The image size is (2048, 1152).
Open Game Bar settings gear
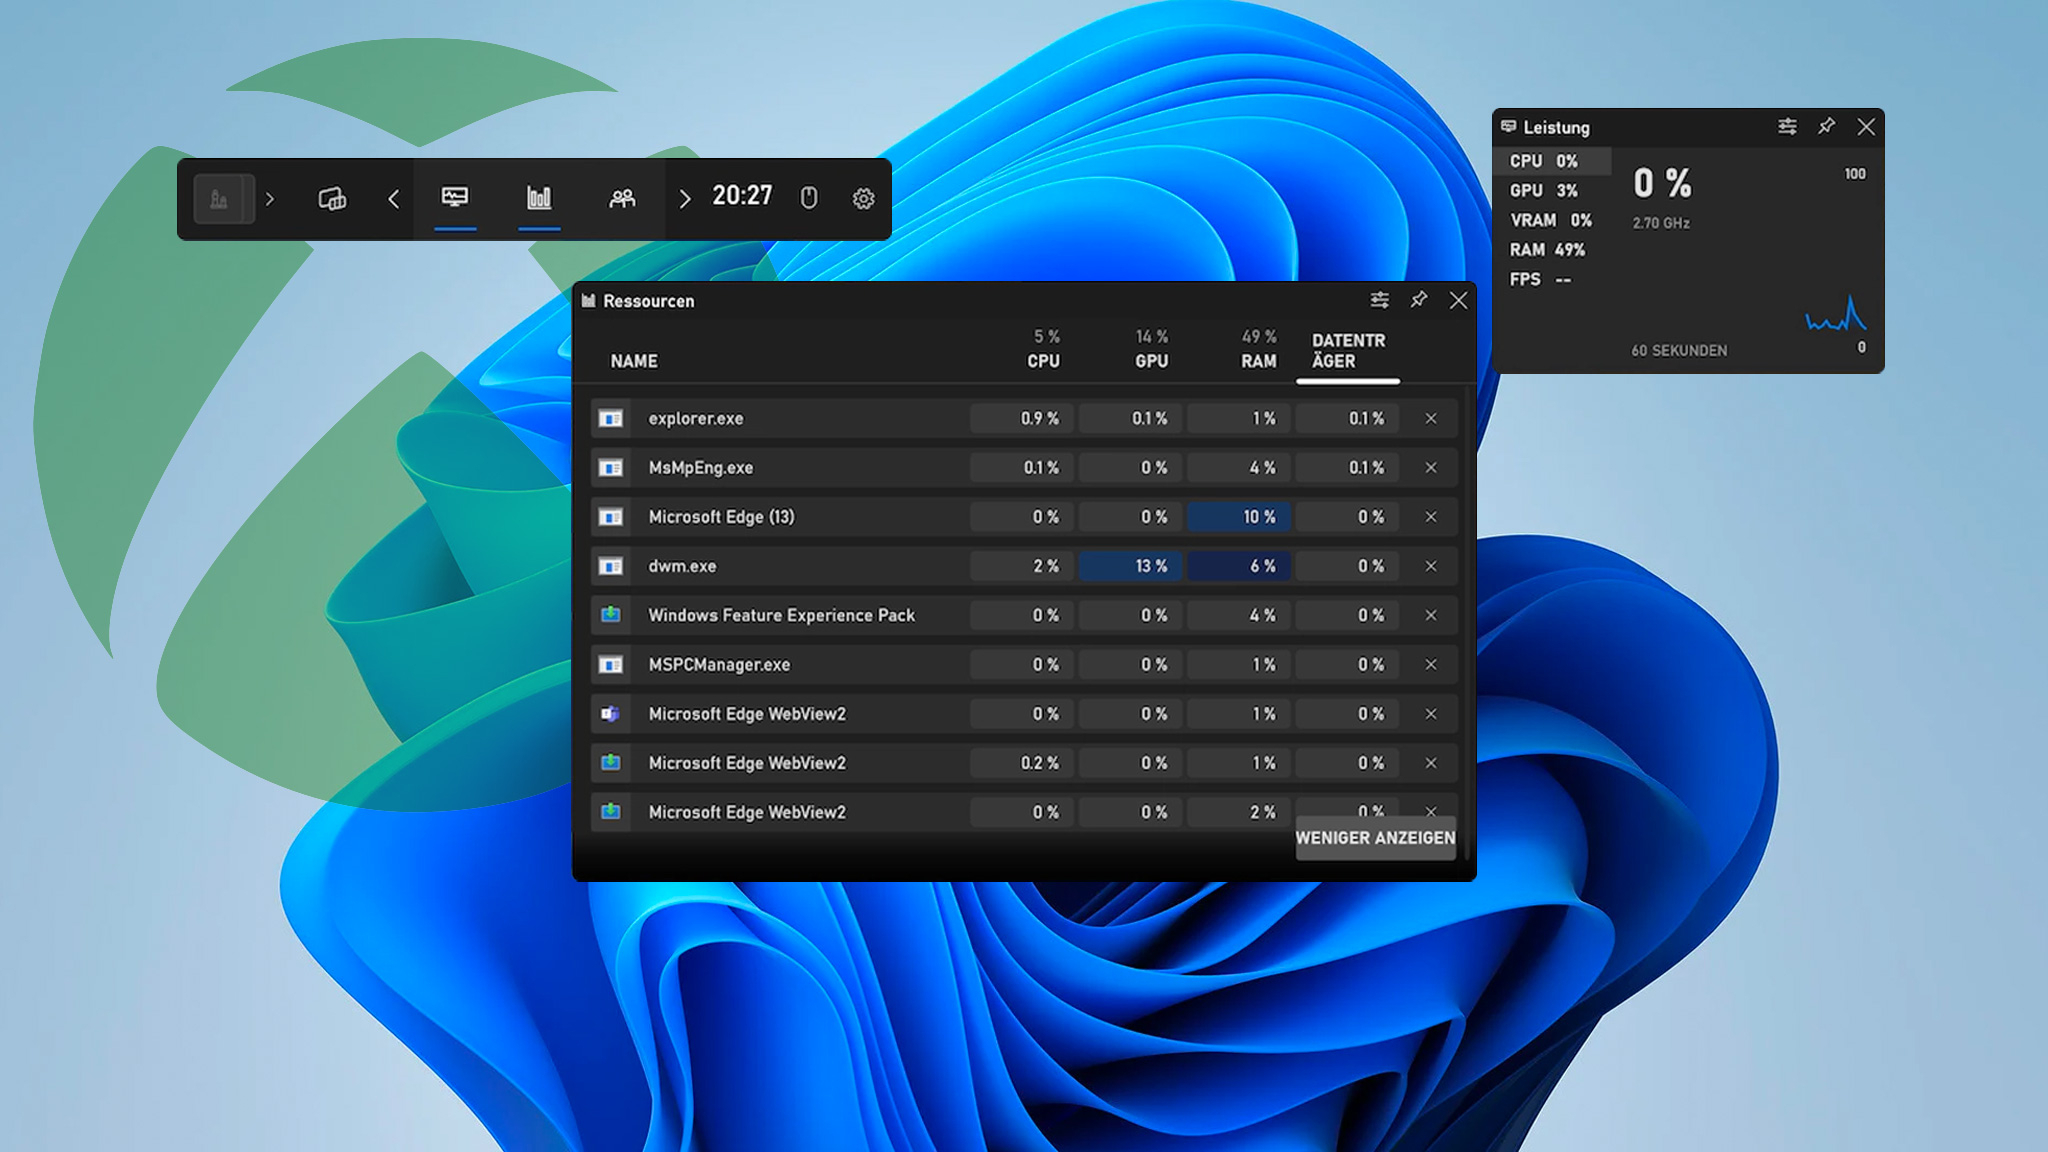(x=863, y=198)
